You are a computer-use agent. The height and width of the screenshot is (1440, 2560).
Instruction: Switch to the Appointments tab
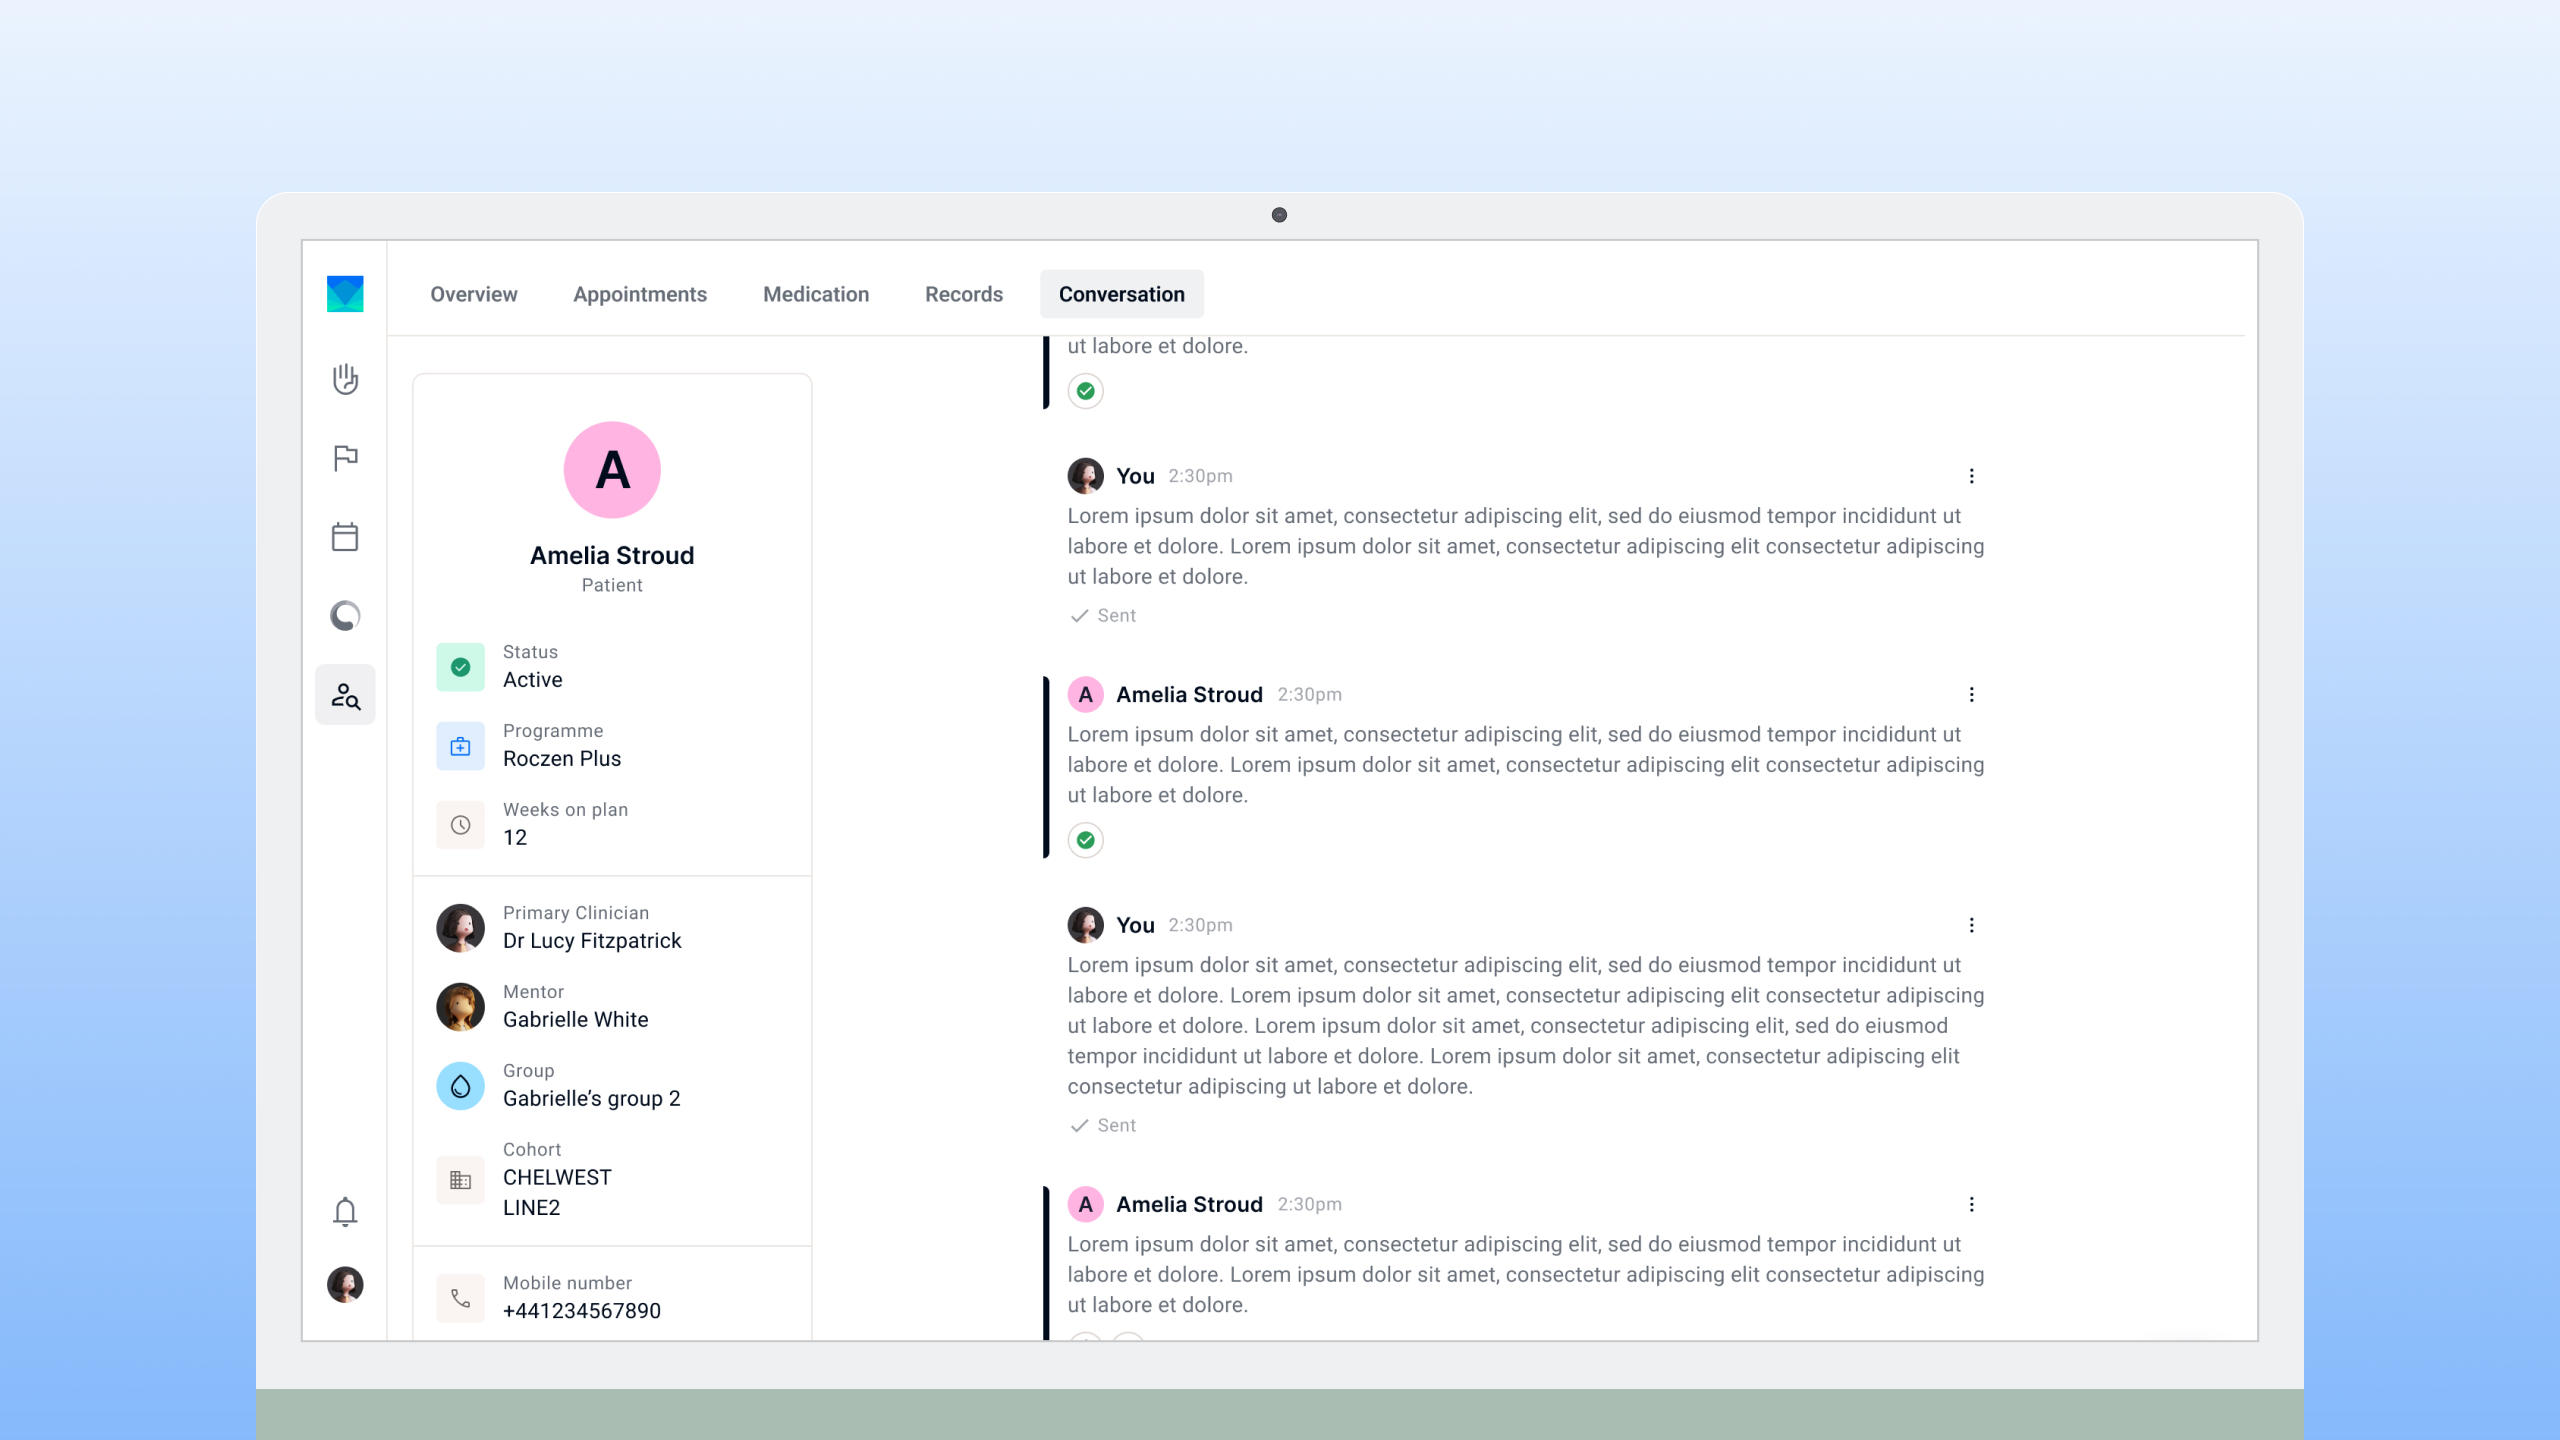pyautogui.click(x=639, y=294)
